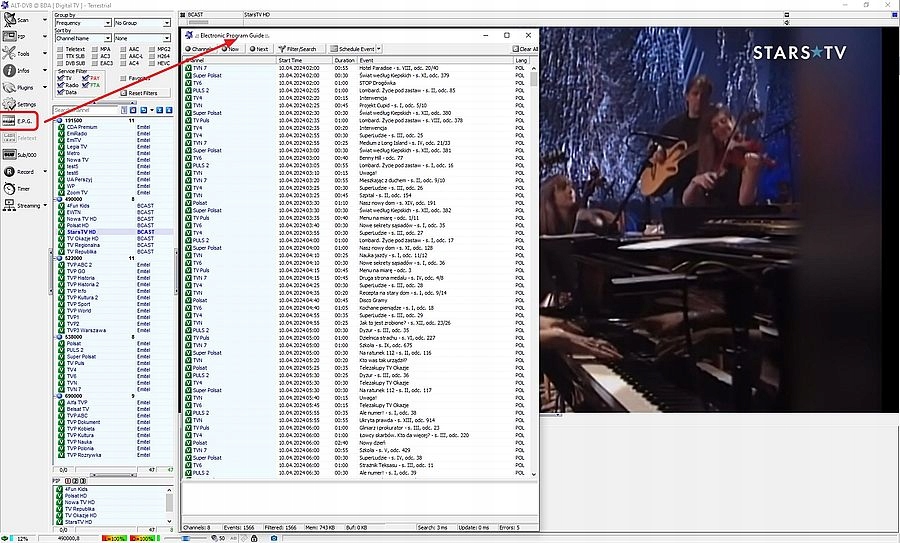Image resolution: width=900 pixels, height=543 pixels.
Task: Open the Streaming icon in sidebar
Action: tap(10, 205)
